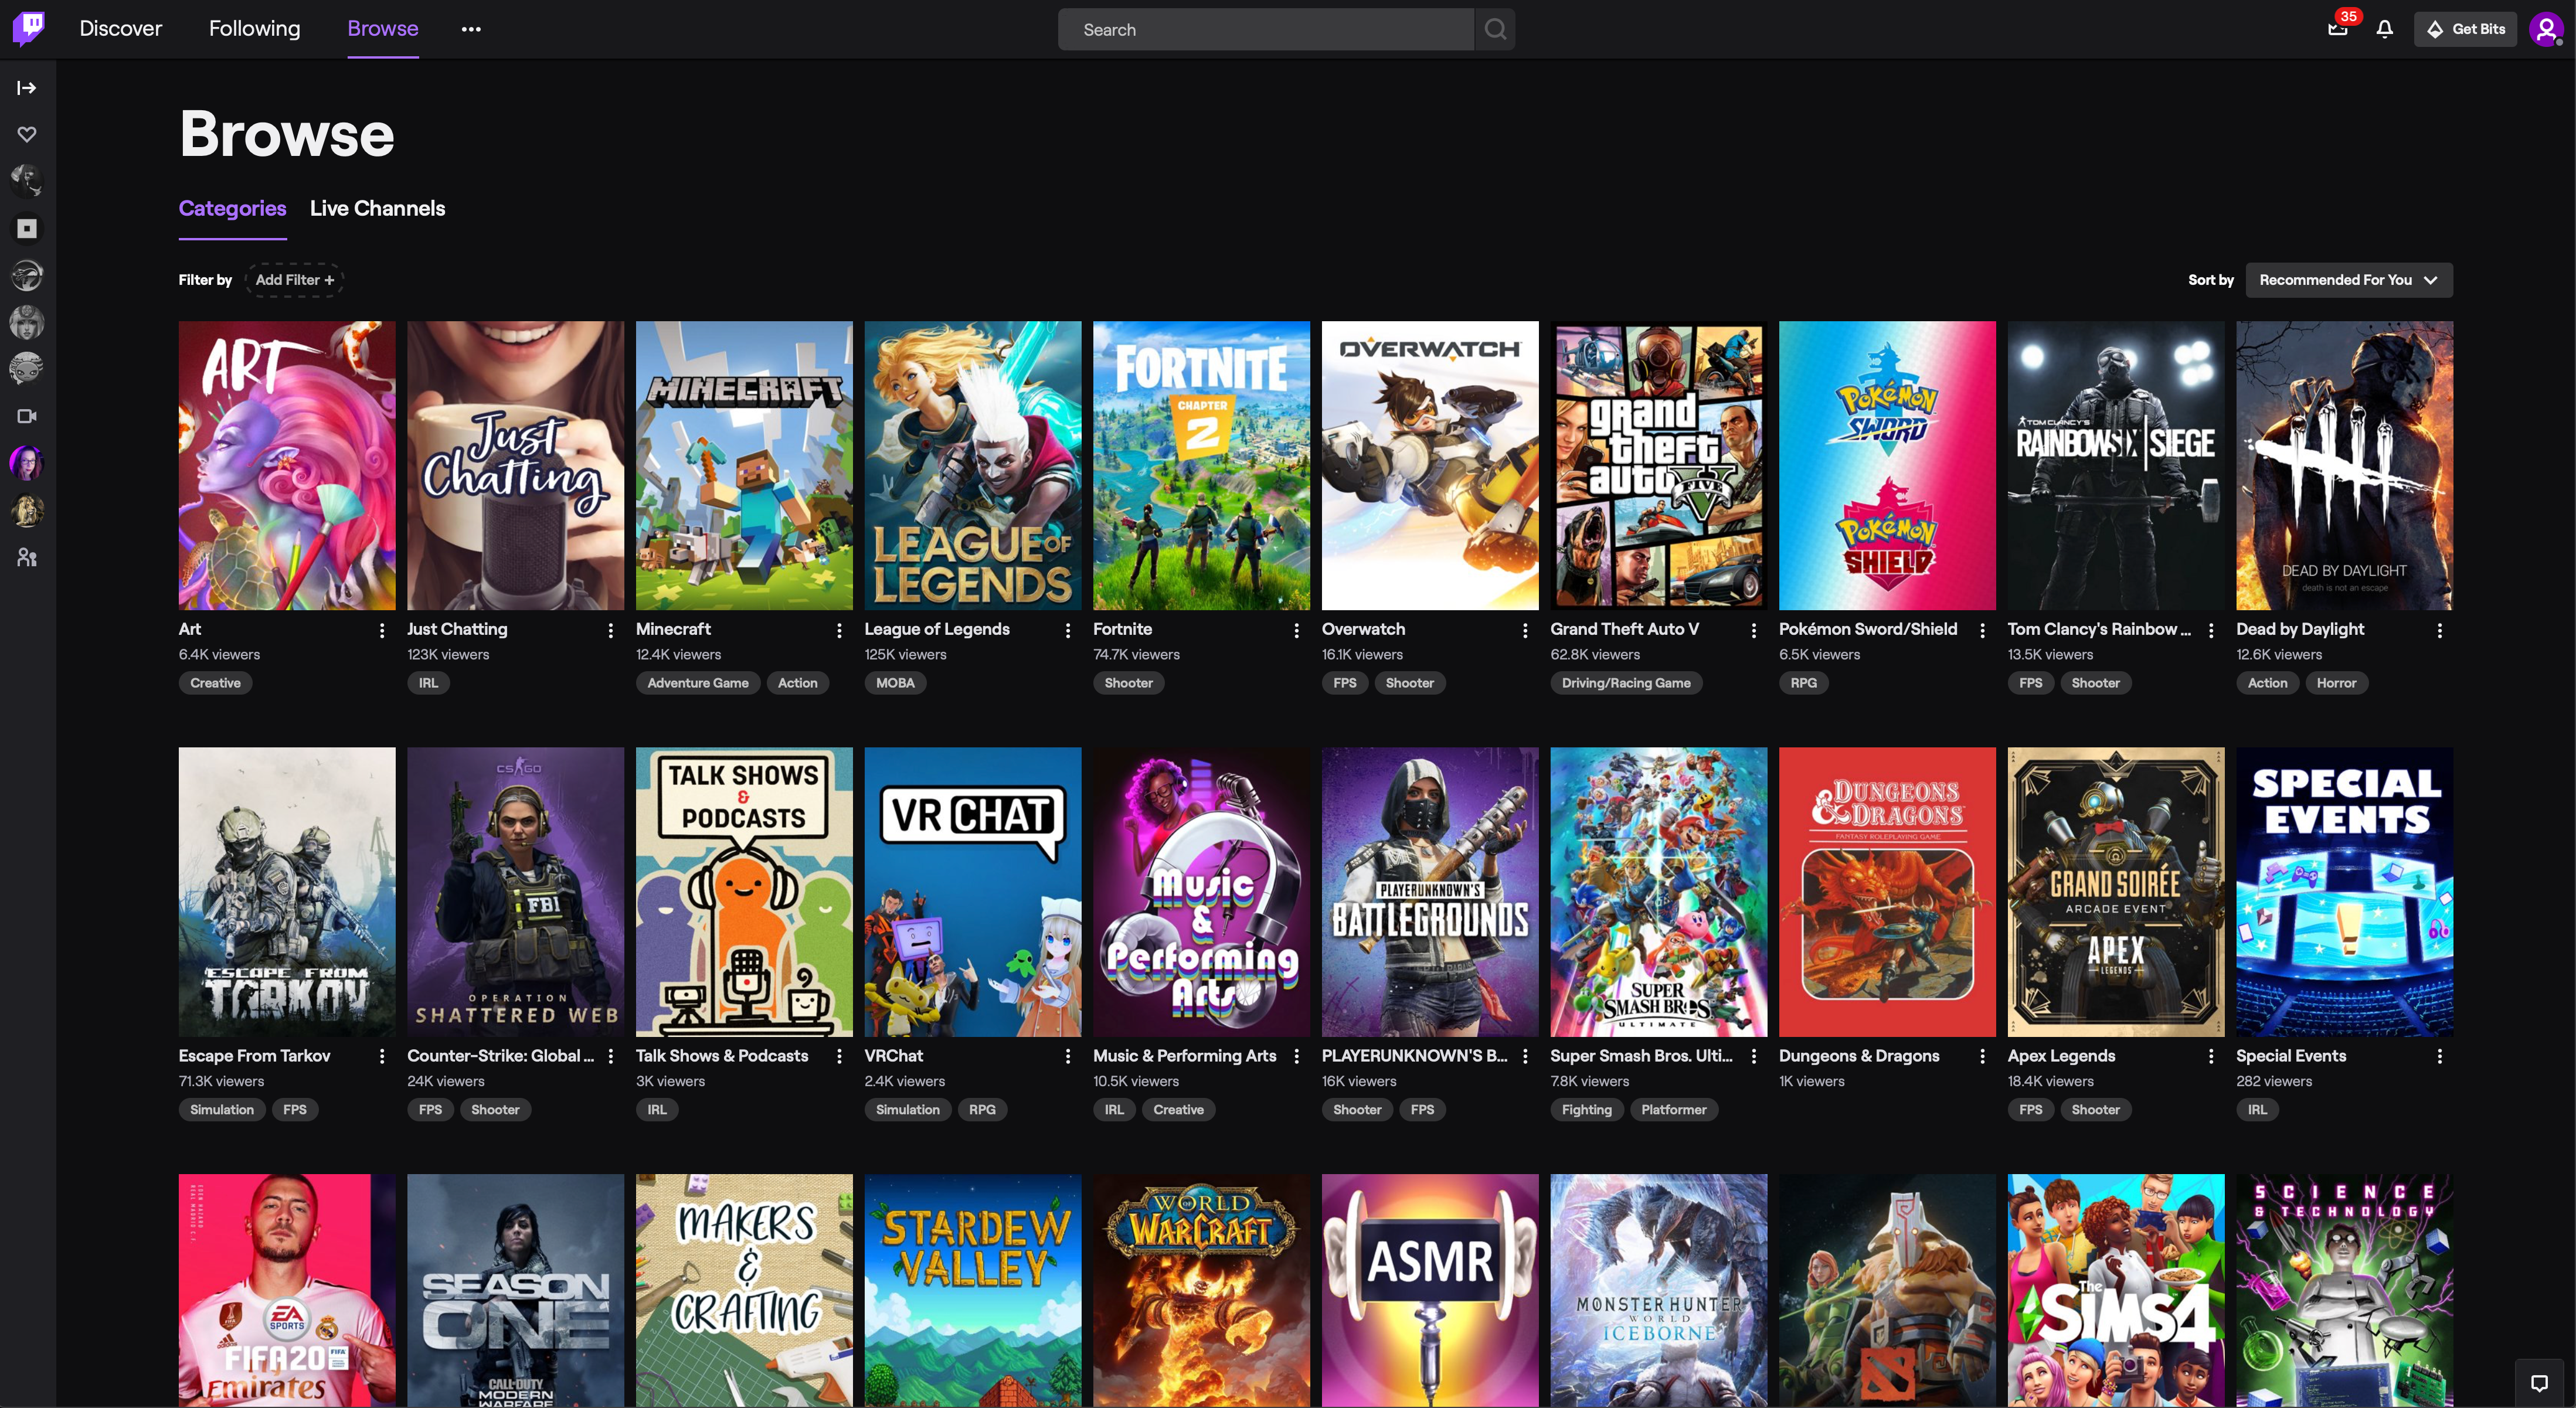Viewport: 2576px width, 1408px height.
Task: Open the Makers & Crafting cover art
Action: tap(744, 1291)
